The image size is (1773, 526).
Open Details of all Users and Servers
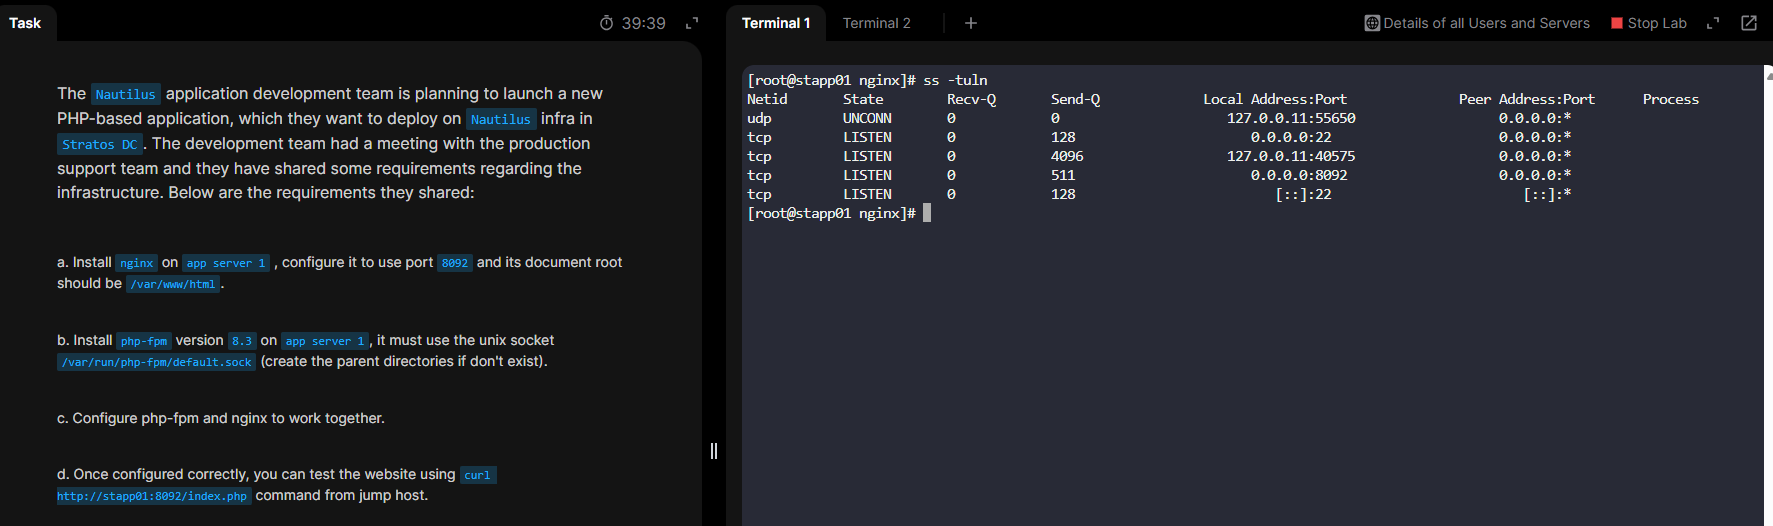pyautogui.click(x=1477, y=23)
